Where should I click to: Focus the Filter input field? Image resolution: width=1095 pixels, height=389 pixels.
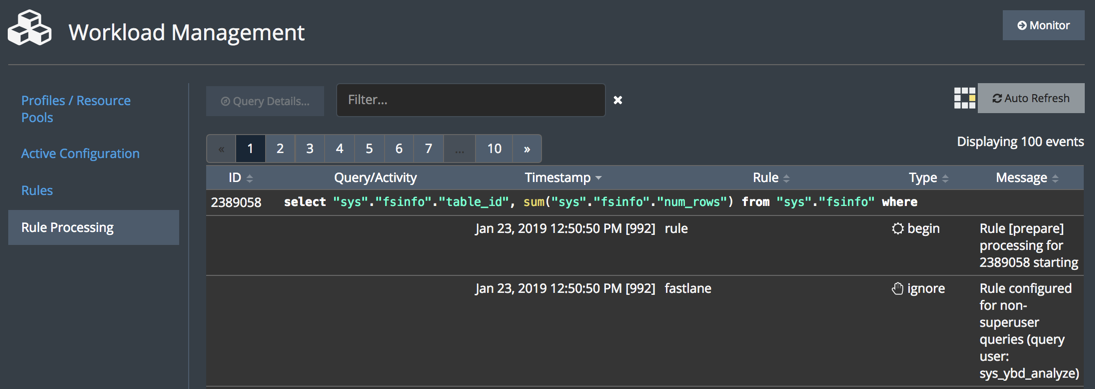tap(471, 100)
